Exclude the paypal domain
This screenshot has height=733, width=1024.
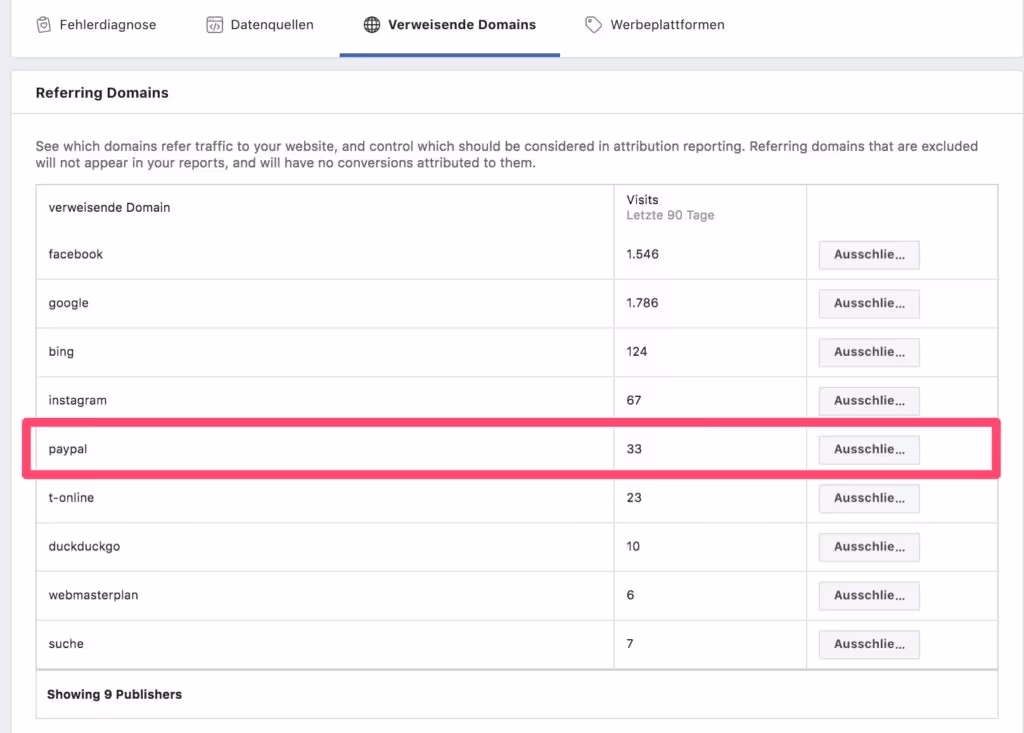(x=869, y=449)
